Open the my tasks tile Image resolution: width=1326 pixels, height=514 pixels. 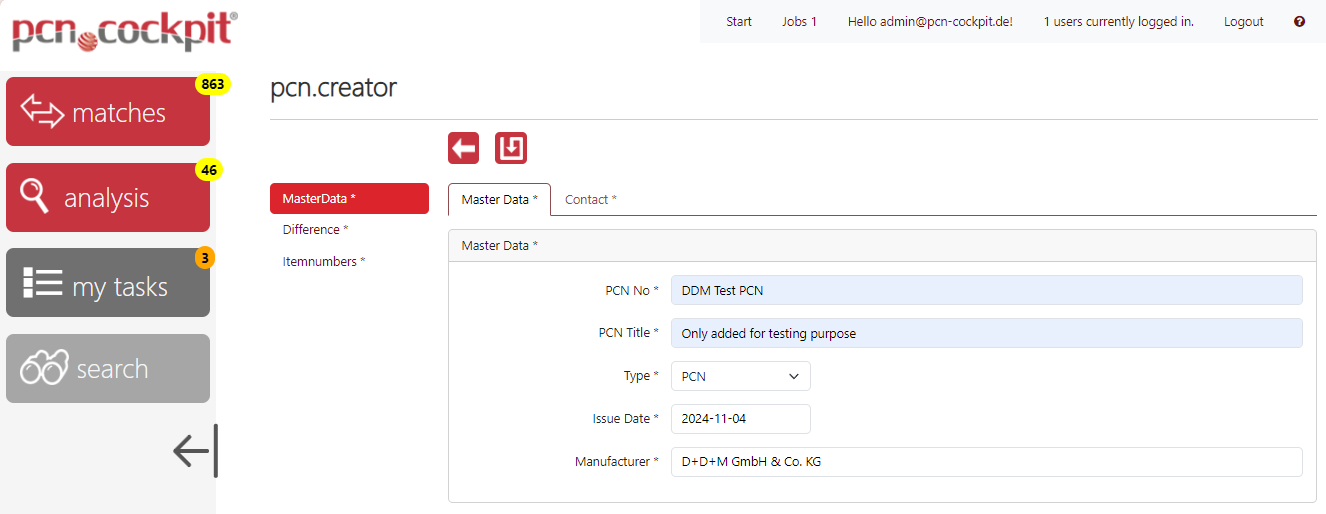coord(108,284)
